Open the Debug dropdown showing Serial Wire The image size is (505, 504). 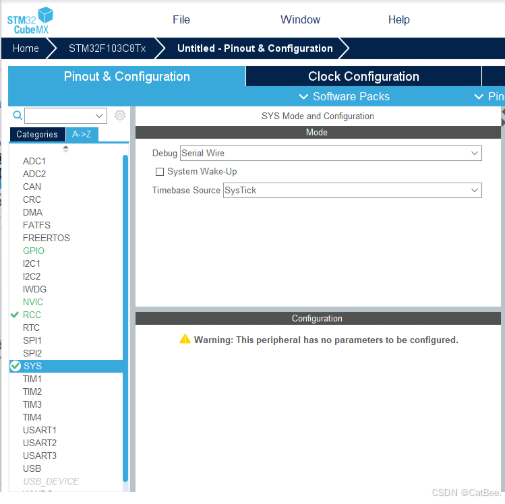pyautogui.click(x=331, y=153)
